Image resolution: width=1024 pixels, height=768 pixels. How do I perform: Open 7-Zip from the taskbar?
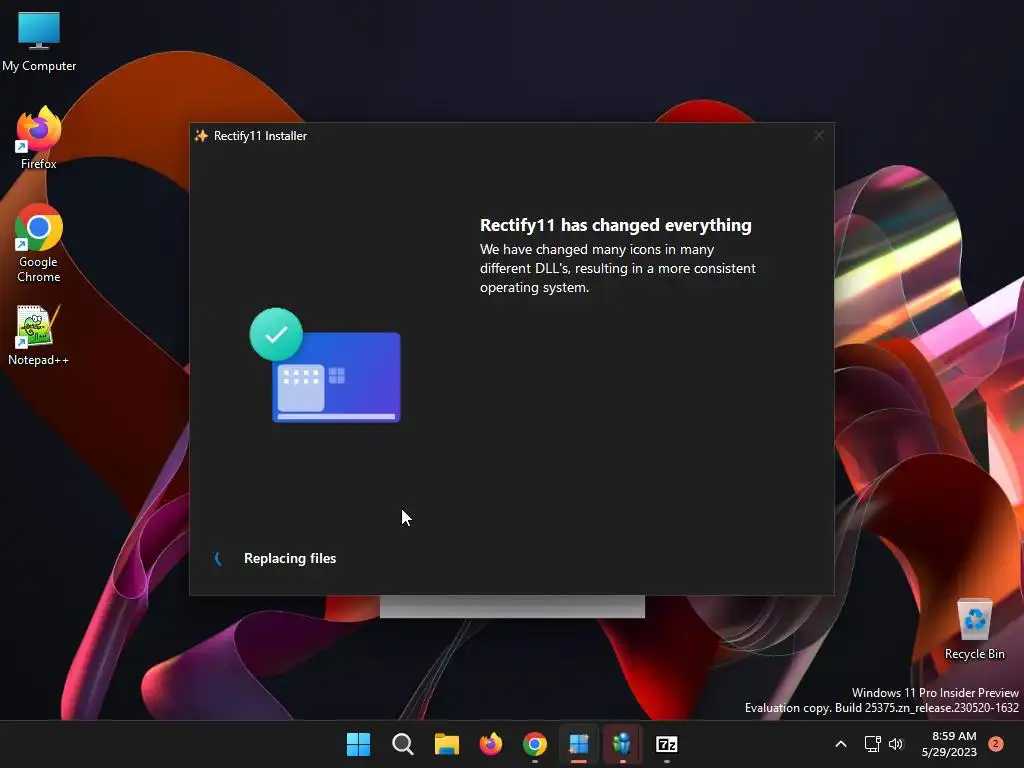click(667, 744)
